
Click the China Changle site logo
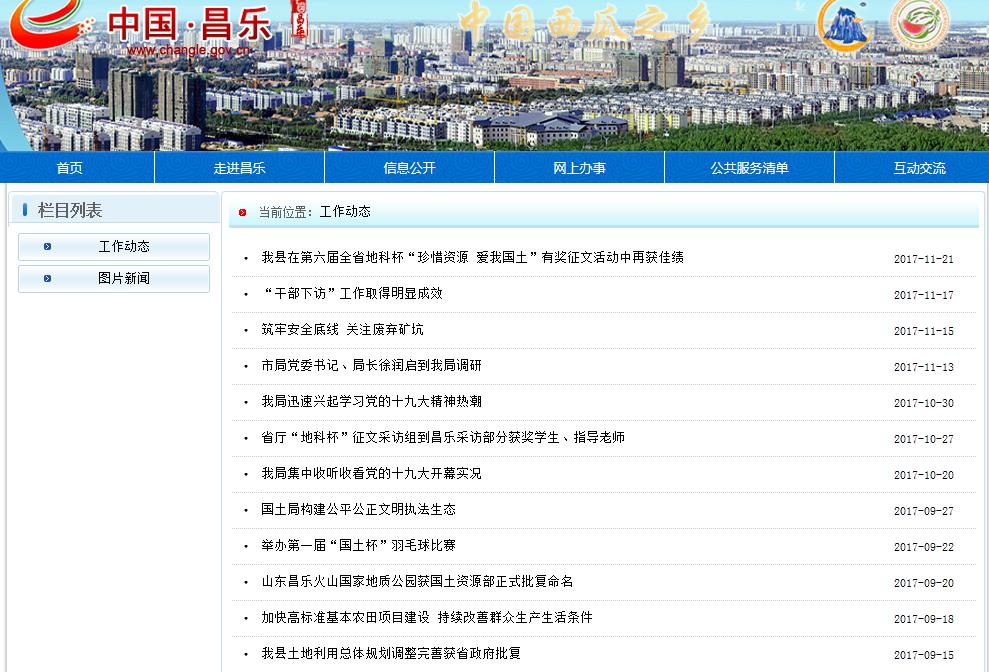click(x=150, y=23)
